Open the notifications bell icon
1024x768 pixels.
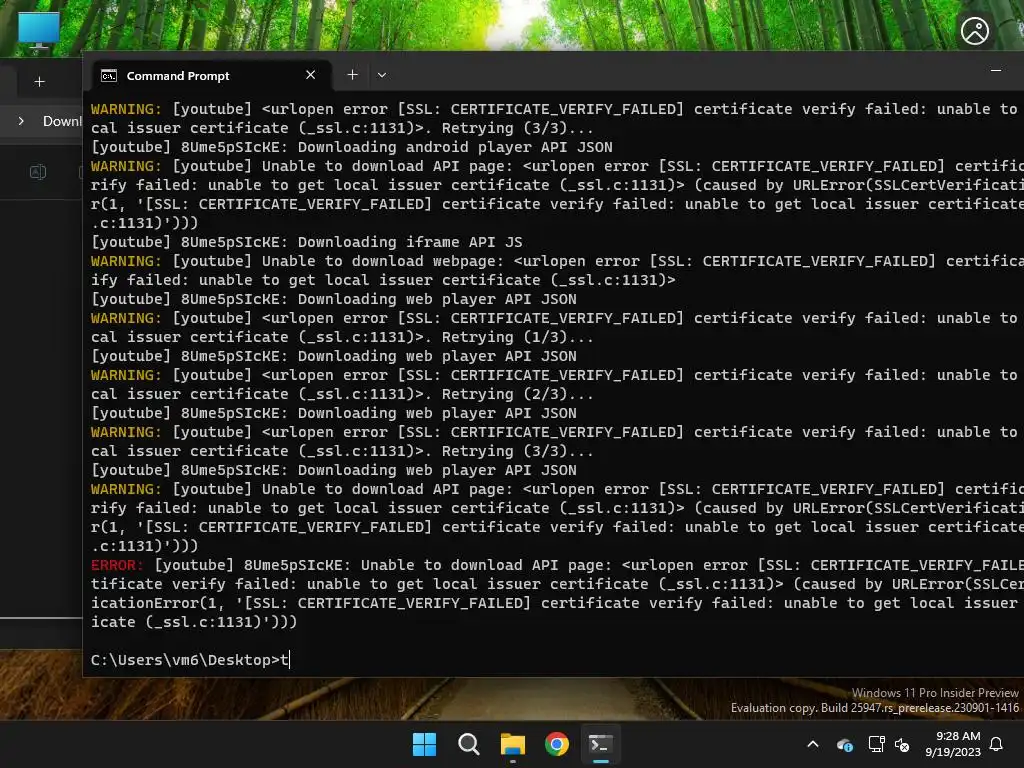point(996,744)
